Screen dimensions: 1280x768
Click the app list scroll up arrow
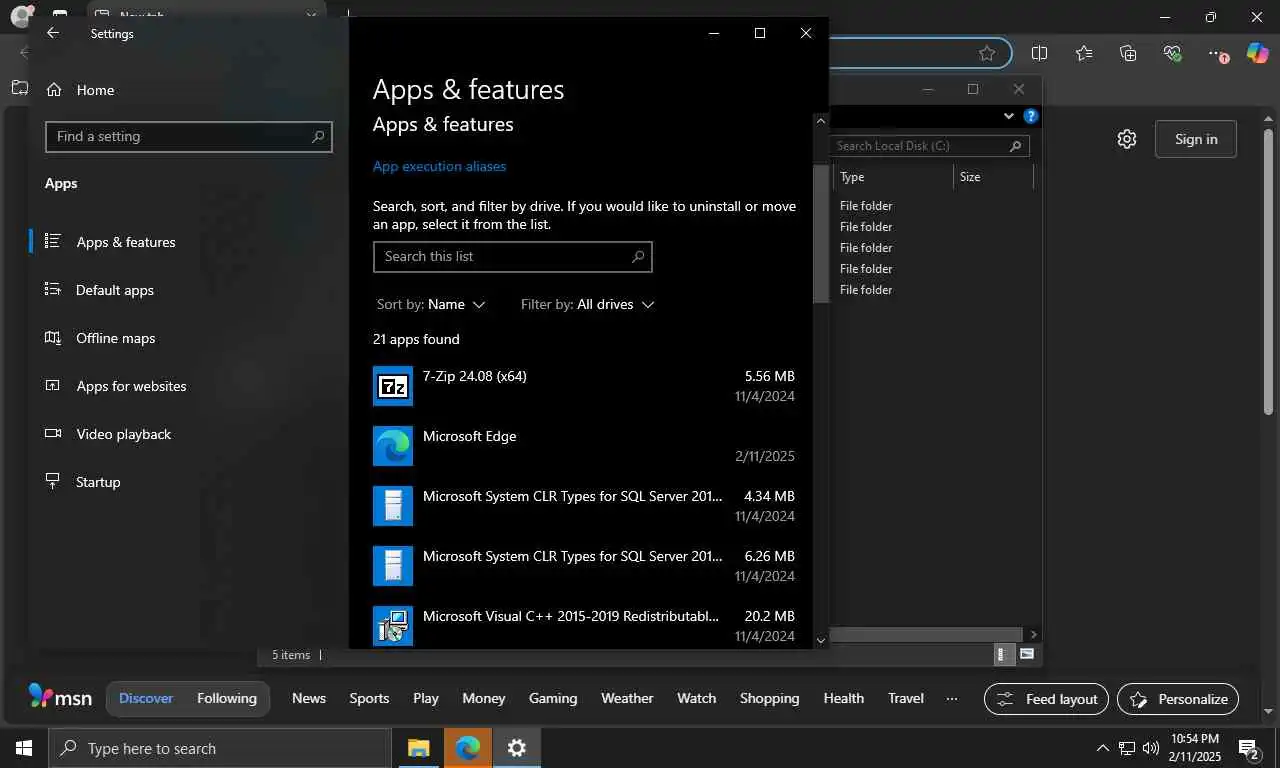pos(821,121)
